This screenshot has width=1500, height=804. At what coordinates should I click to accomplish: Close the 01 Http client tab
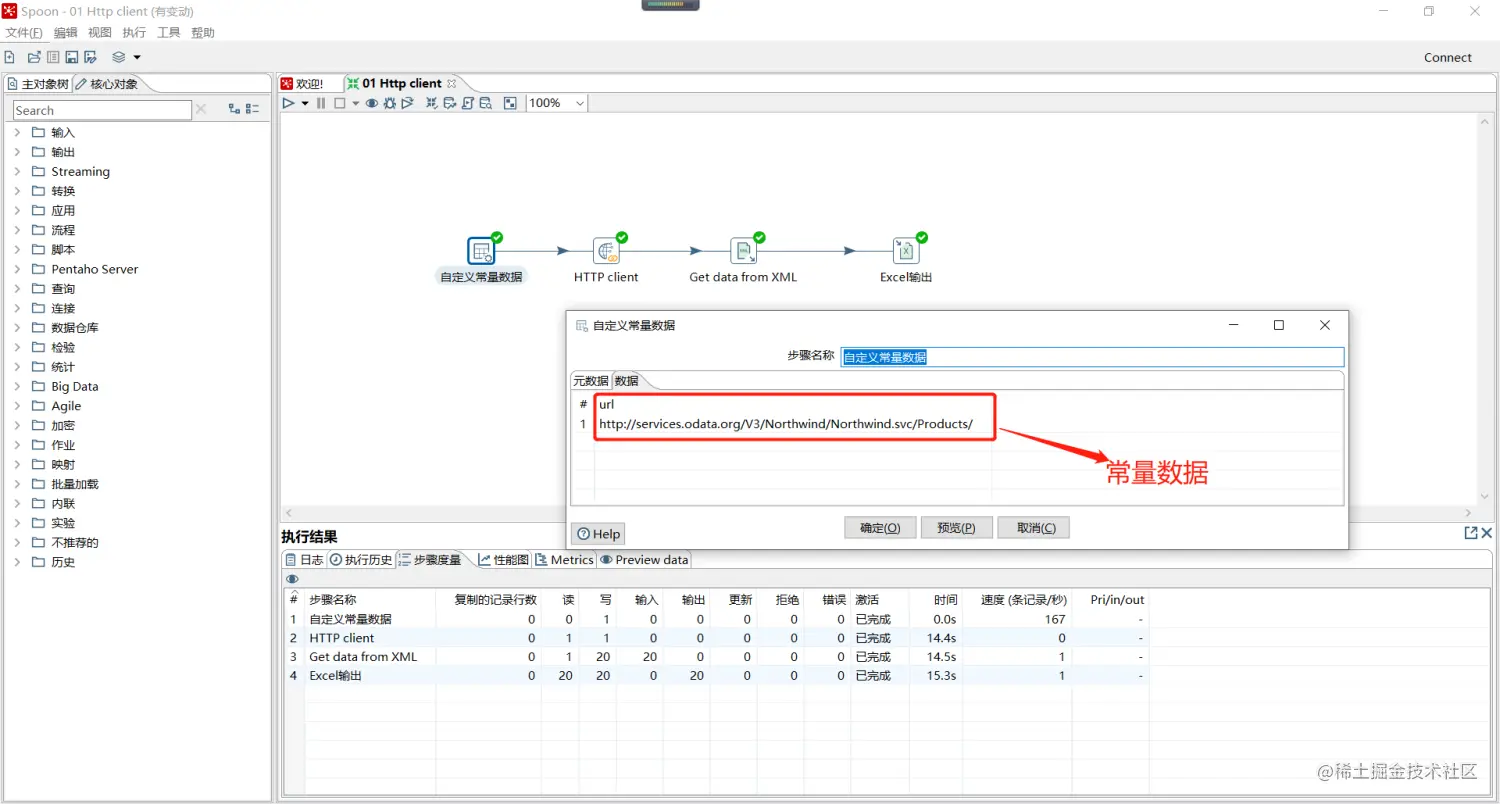click(x=452, y=84)
